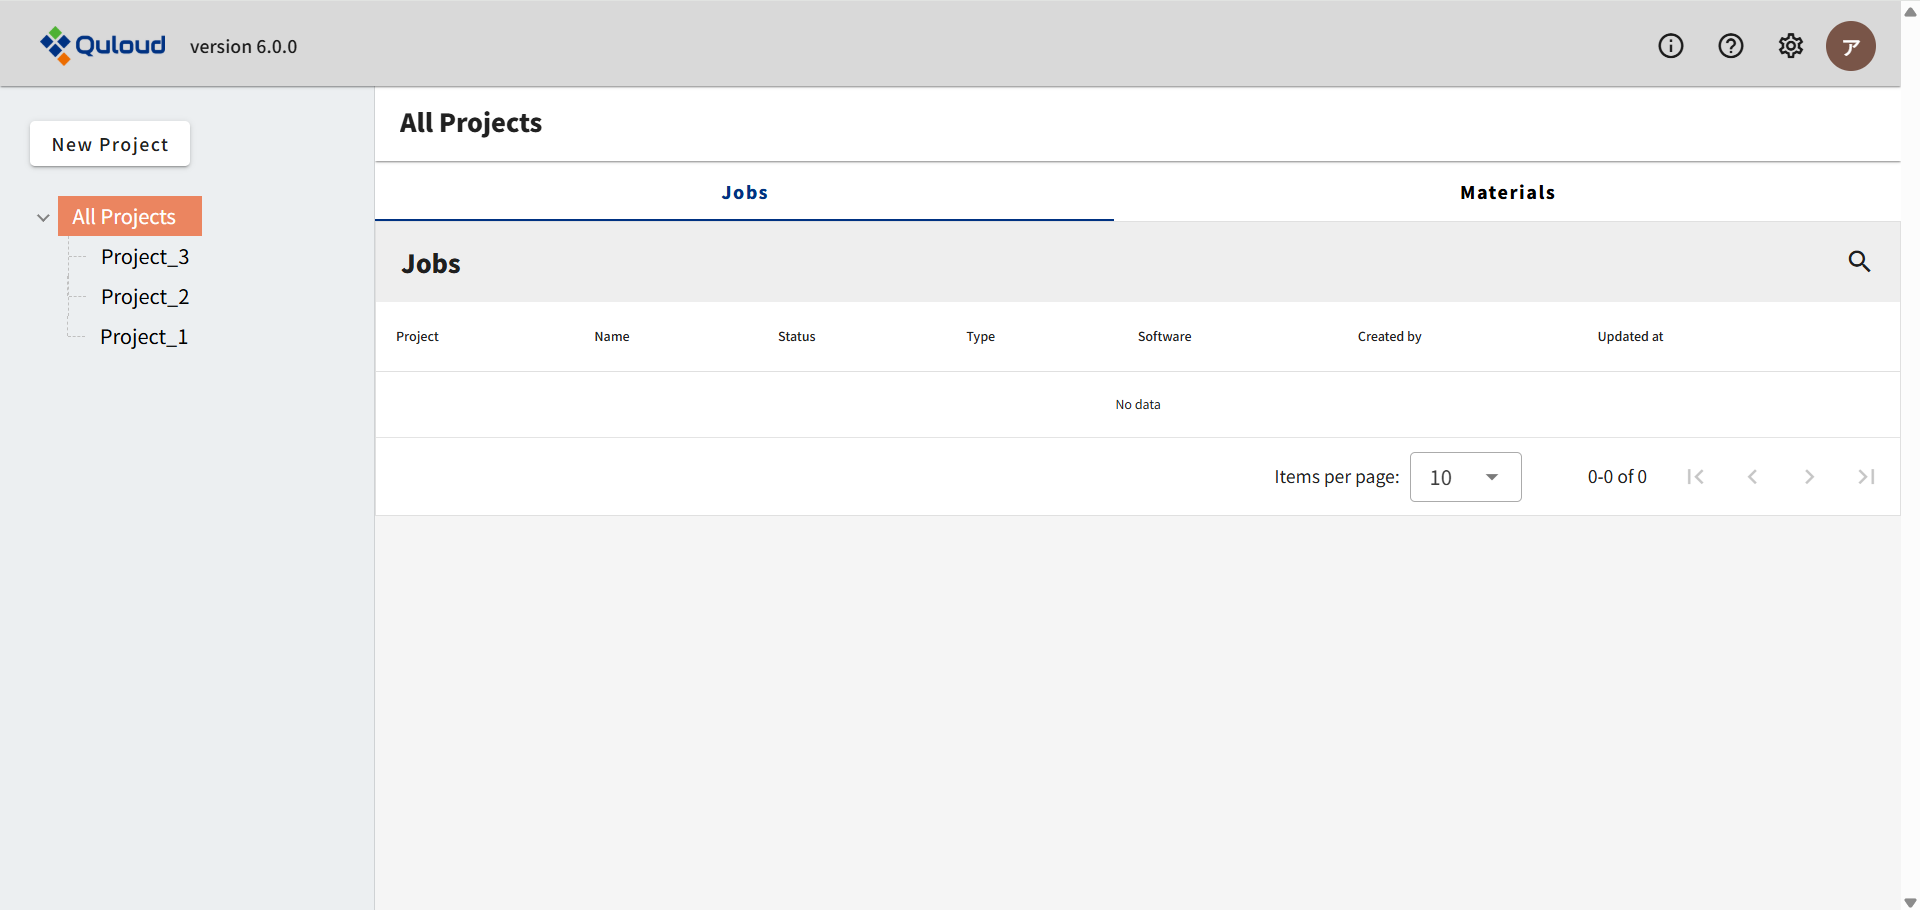This screenshot has width=1920, height=910.
Task: Click the scrollbar down arrow
Action: tap(1910, 902)
